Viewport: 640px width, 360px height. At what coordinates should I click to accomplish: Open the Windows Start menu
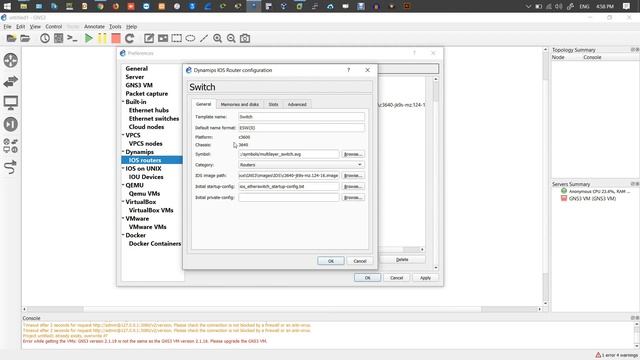point(7,6)
